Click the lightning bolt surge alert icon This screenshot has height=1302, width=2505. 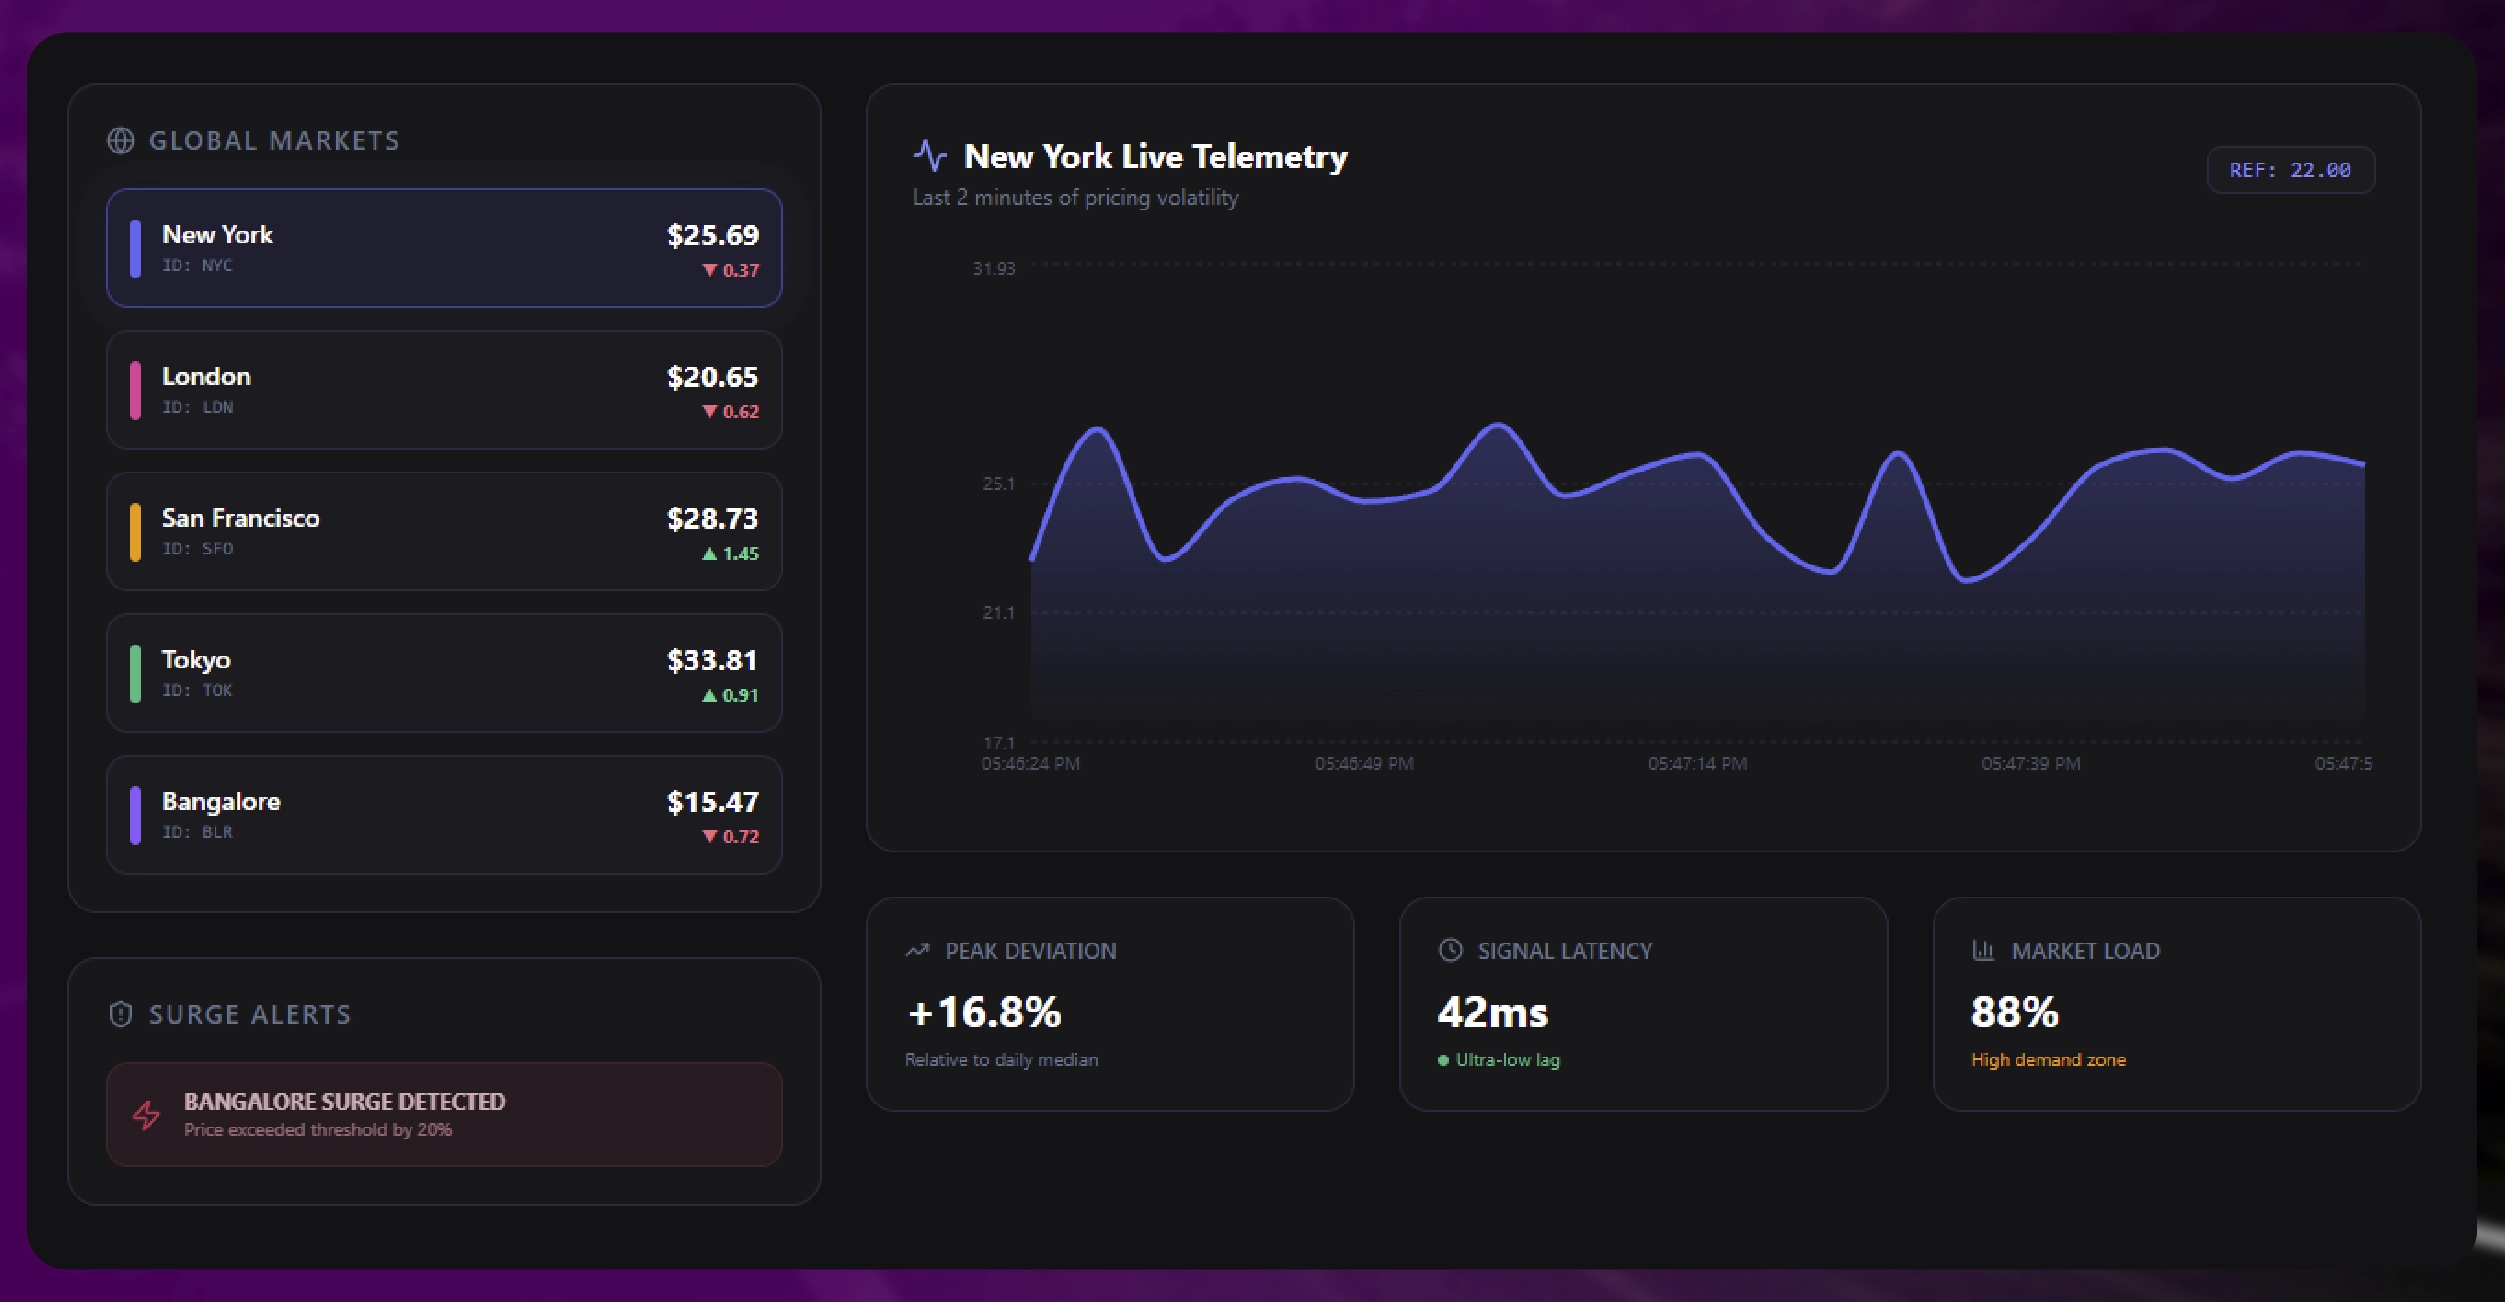tap(147, 1114)
